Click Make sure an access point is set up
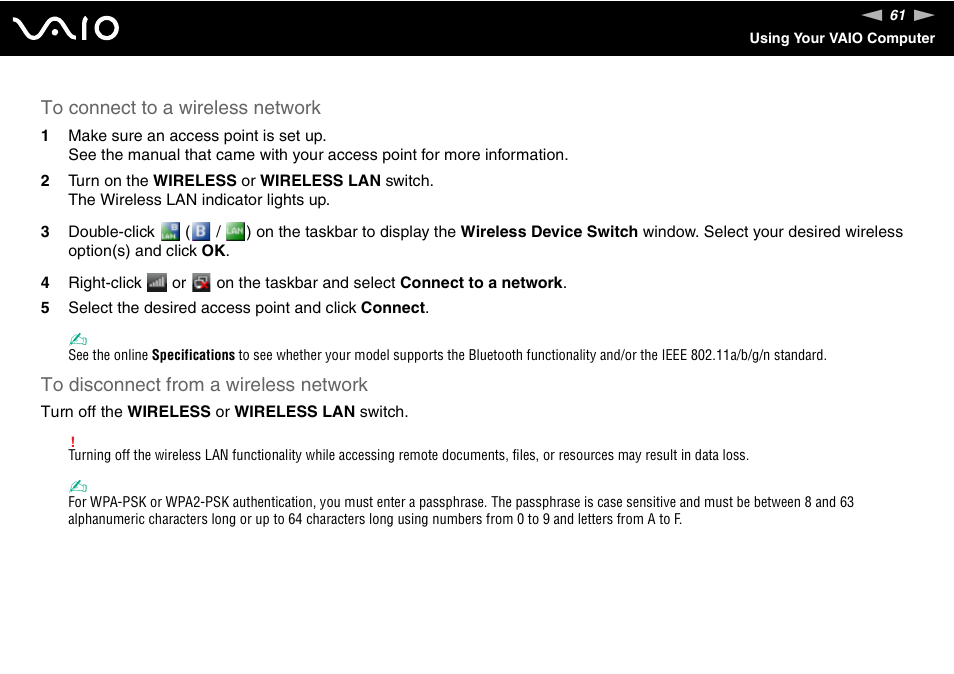 pyautogui.click(x=197, y=136)
